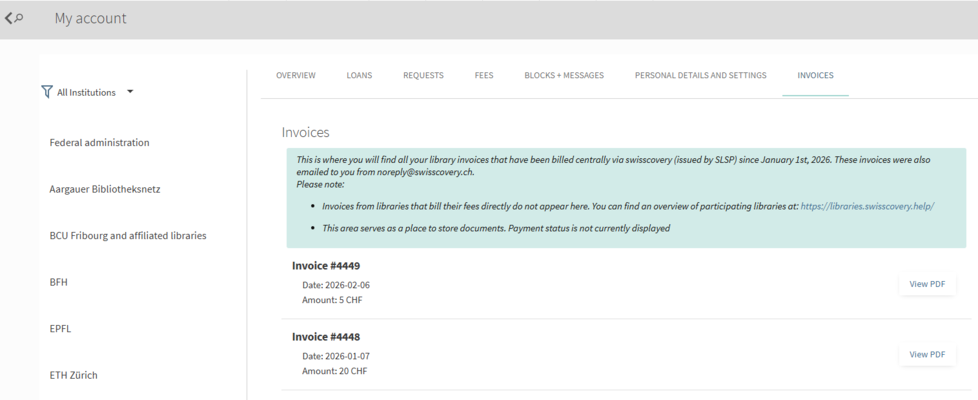
Task: Switch to the Loans tab
Action: pos(359,75)
